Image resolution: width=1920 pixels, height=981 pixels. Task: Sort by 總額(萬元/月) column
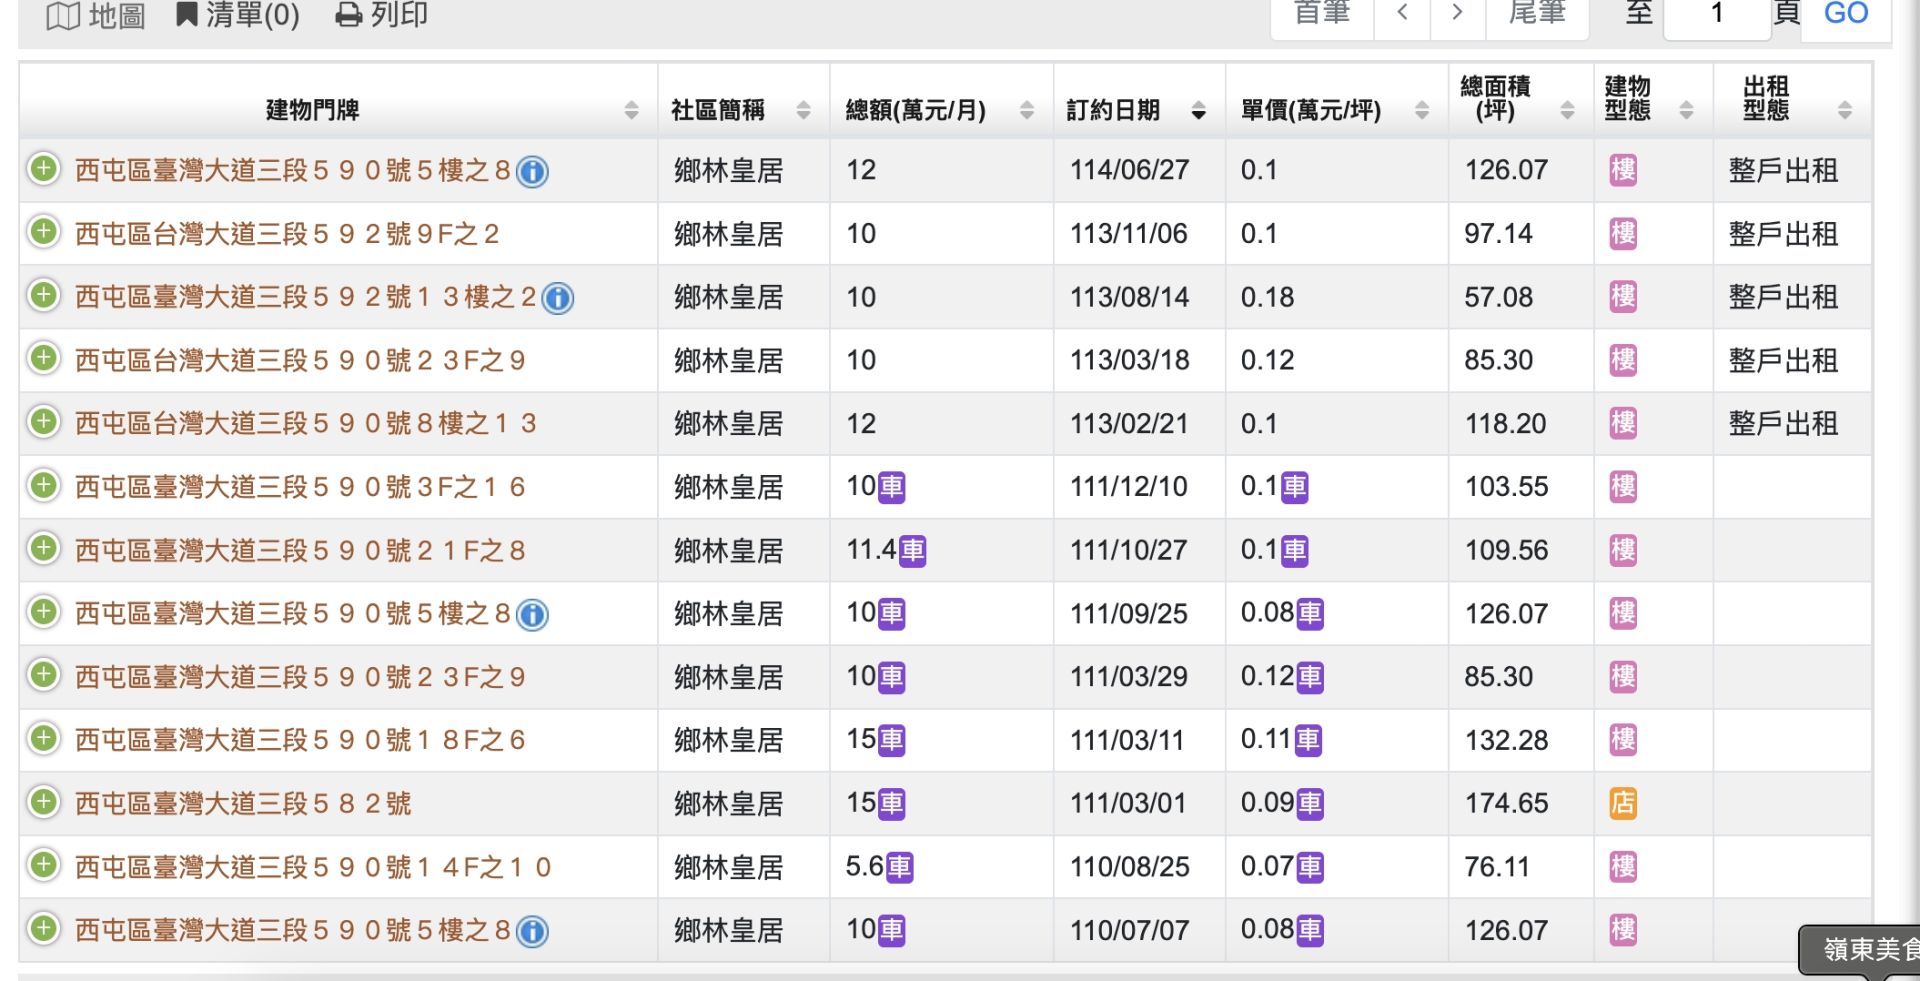1026,110
